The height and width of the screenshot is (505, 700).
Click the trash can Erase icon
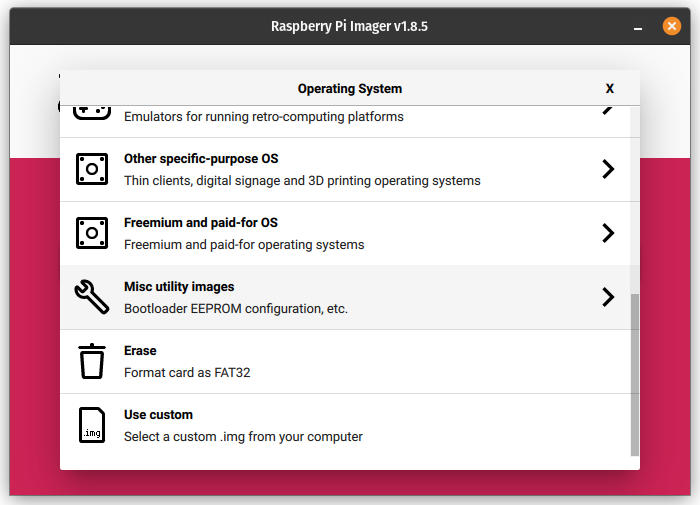point(92,361)
